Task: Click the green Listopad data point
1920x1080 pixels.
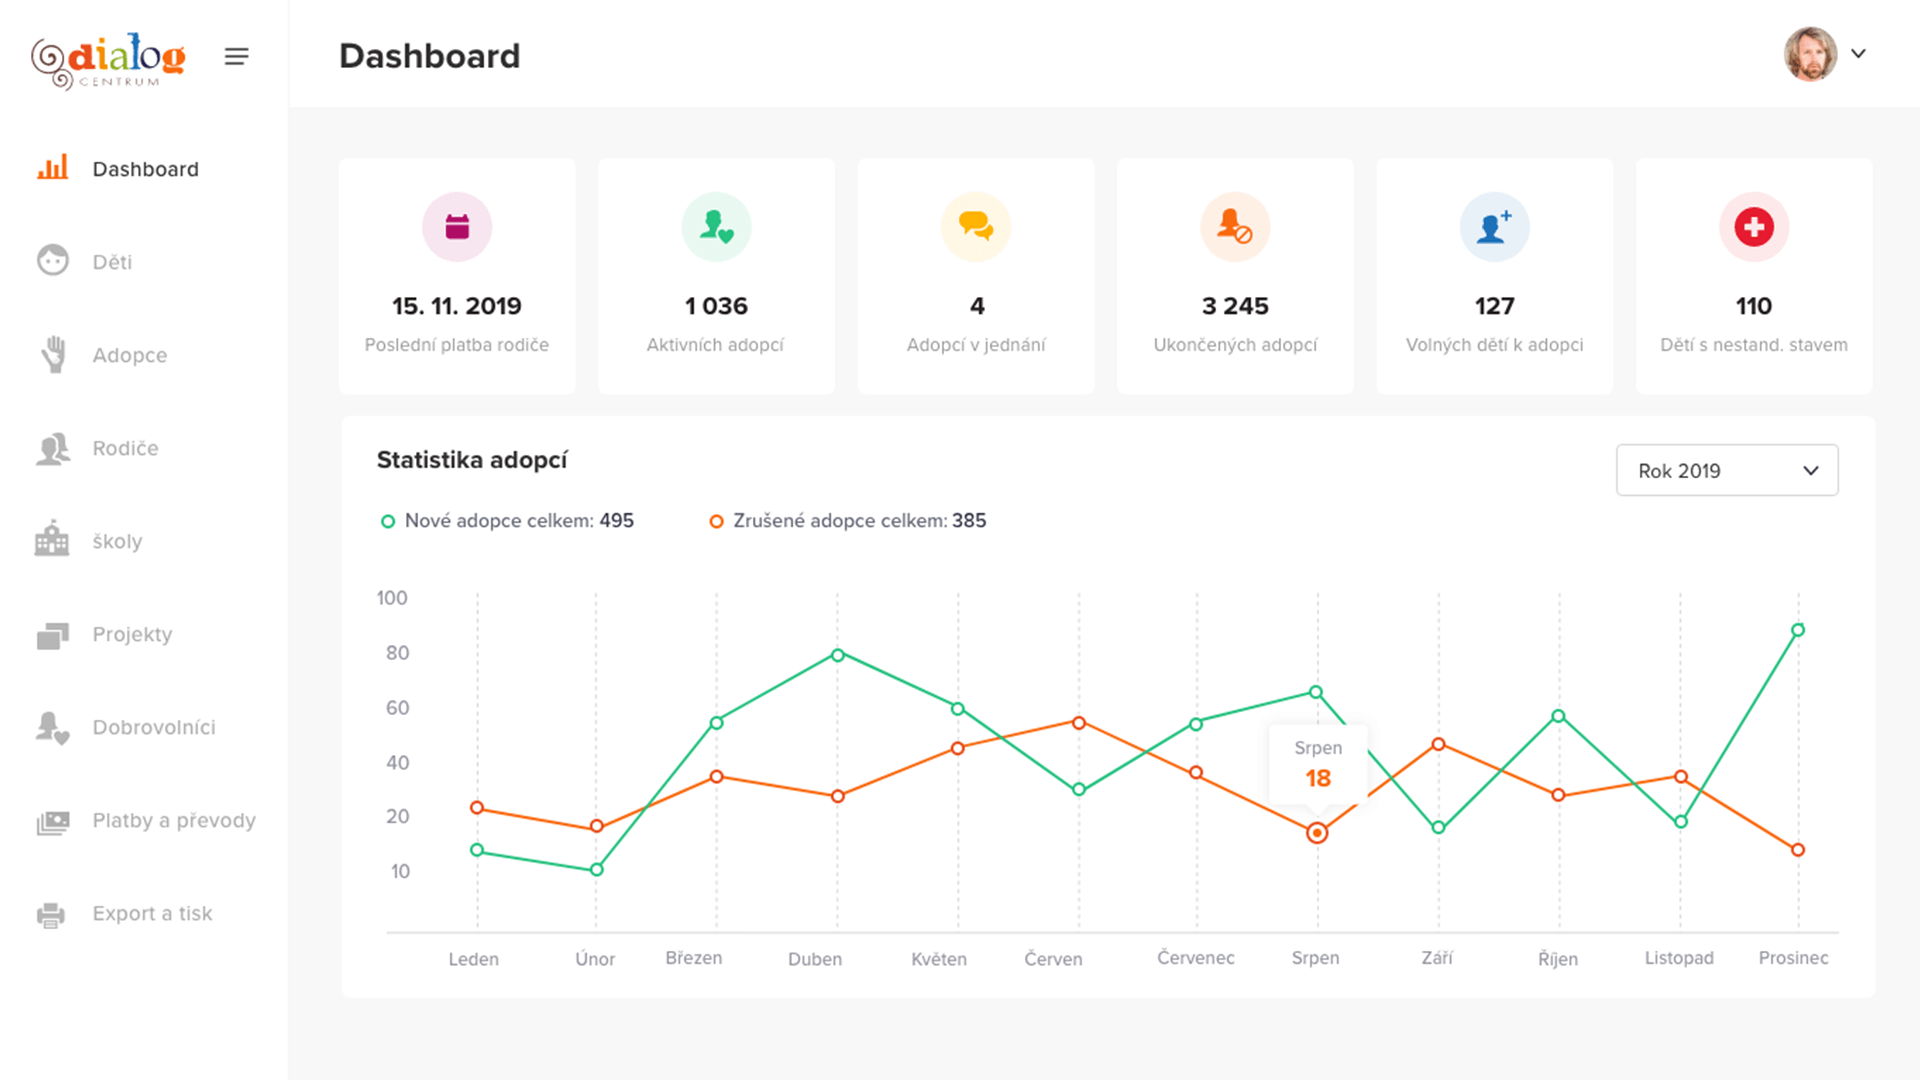Action: click(1681, 822)
